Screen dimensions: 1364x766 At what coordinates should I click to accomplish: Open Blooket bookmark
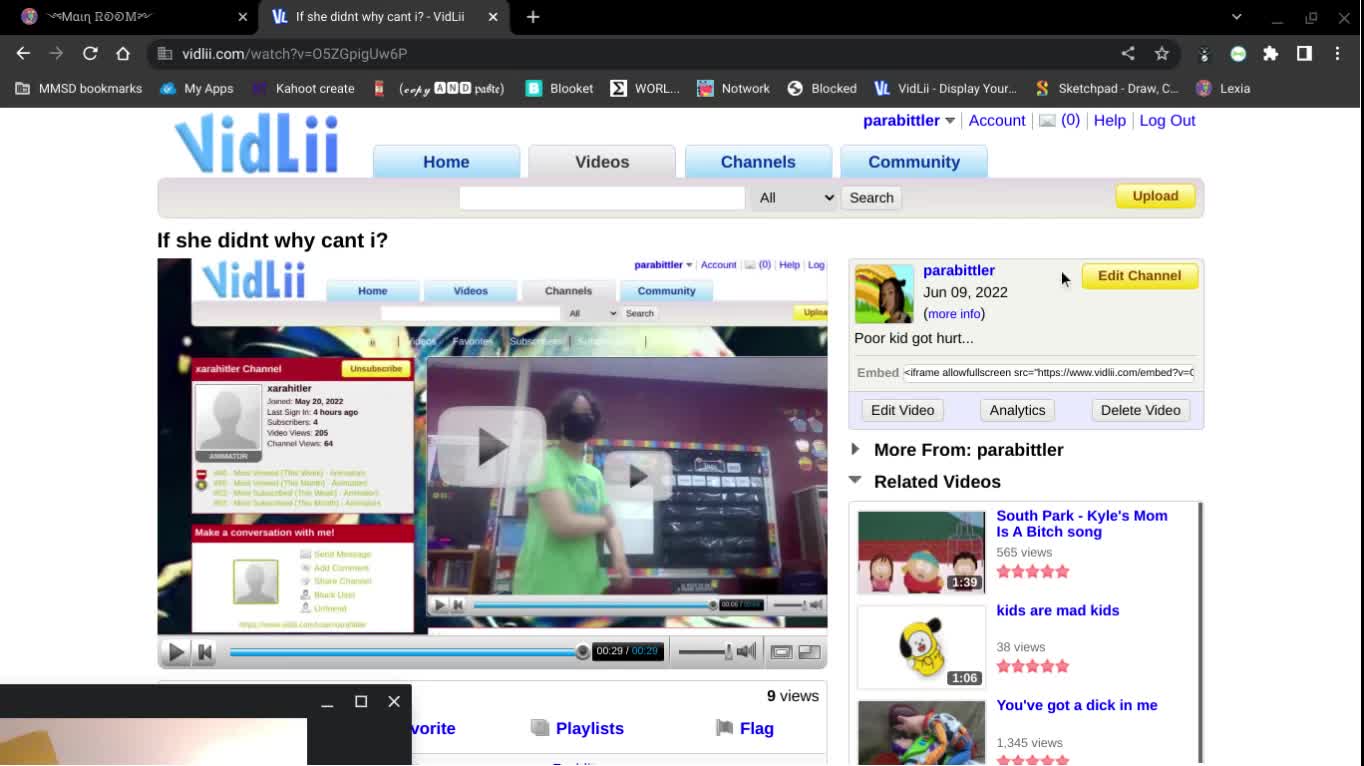560,88
